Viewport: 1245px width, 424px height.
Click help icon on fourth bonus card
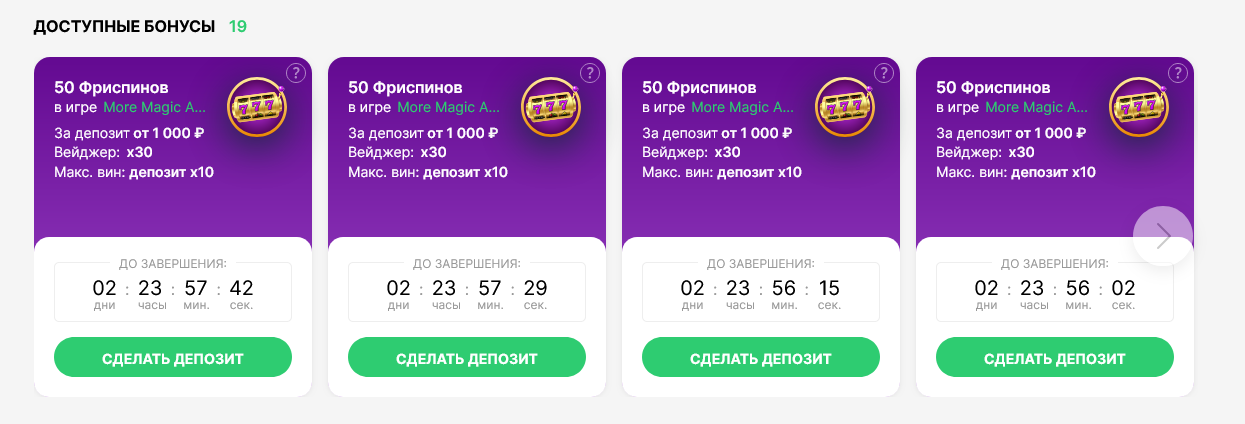tap(1177, 73)
